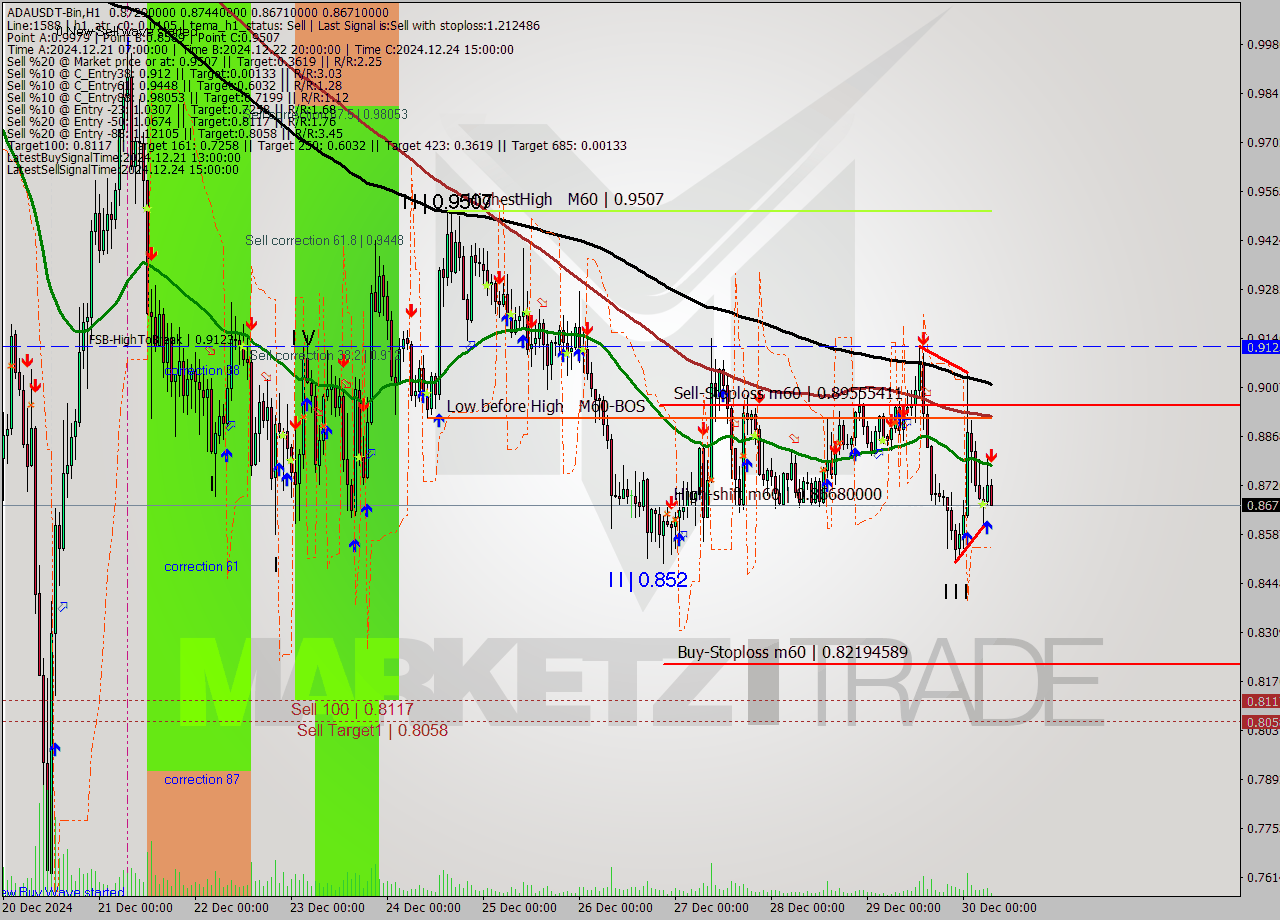Click the red 0.805 price tag
The image size is (1280, 920).
pyautogui.click(x=1260, y=721)
